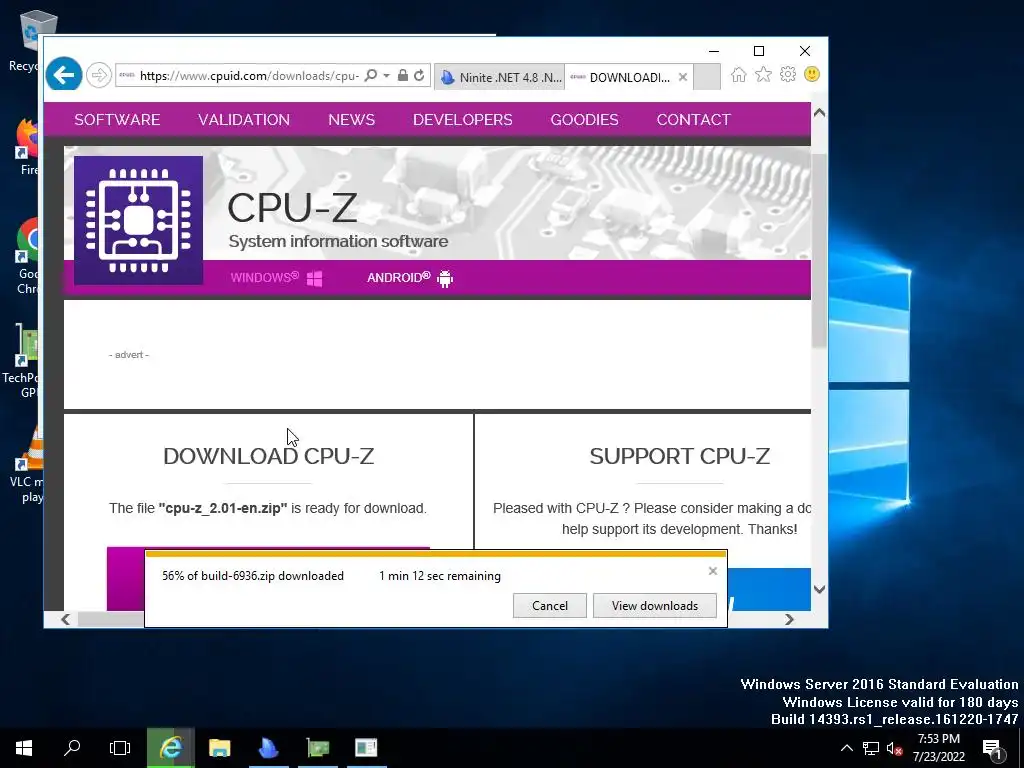Click the horizontal scroll-right arrow
The image size is (1024, 768).
(789, 619)
